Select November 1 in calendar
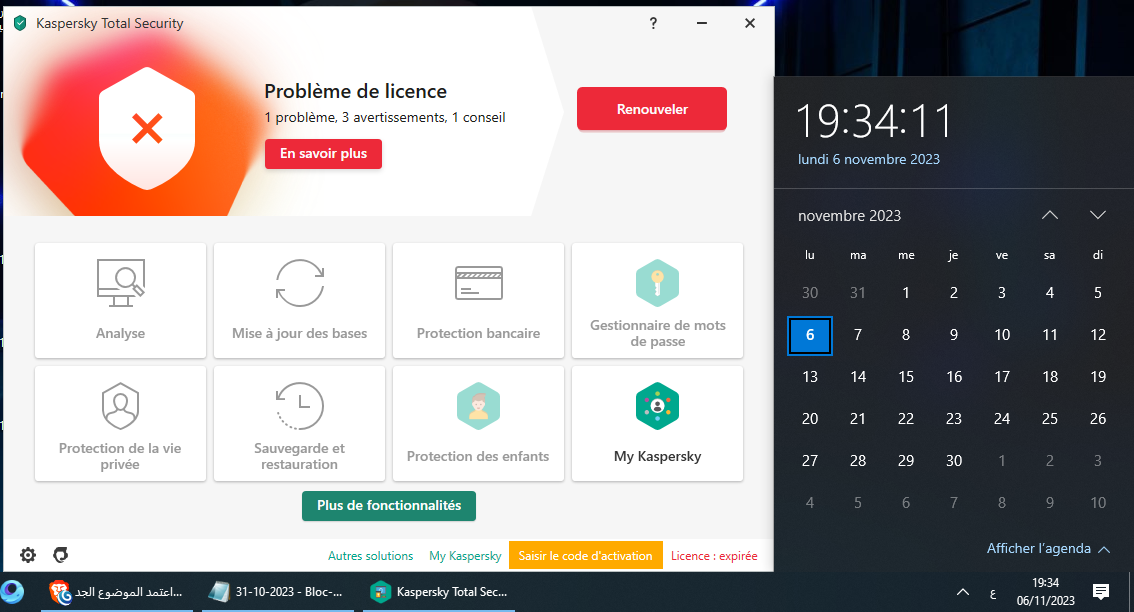This screenshot has width=1134, height=612. (x=905, y=293)
